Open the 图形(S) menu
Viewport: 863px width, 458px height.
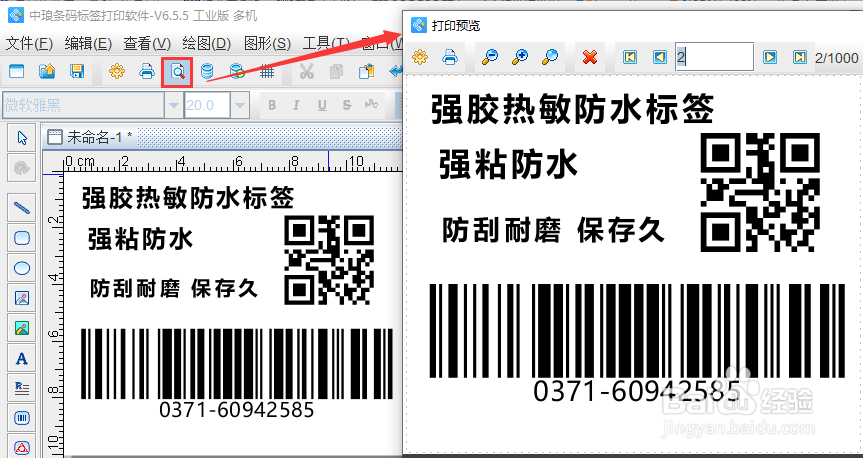pos(267,43)
